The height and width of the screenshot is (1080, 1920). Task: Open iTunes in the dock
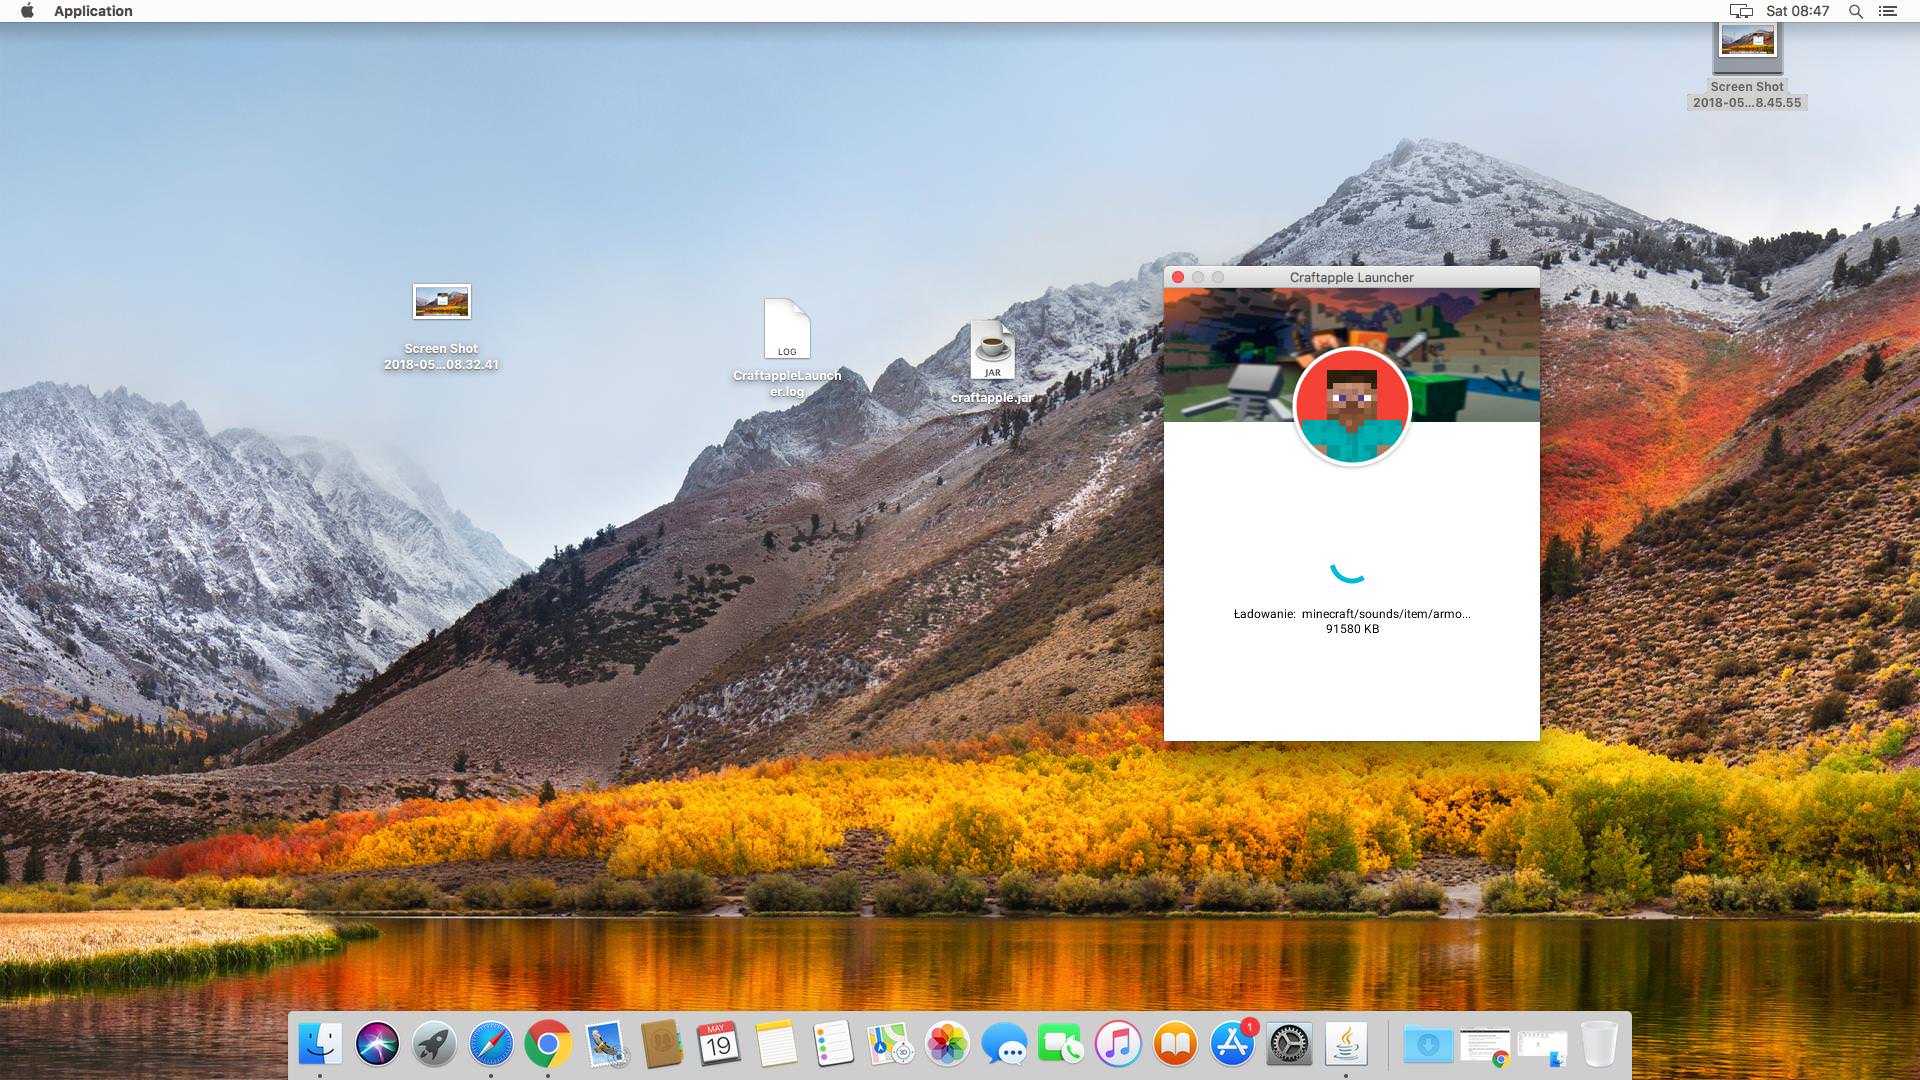click(x=1118, y=1045)
